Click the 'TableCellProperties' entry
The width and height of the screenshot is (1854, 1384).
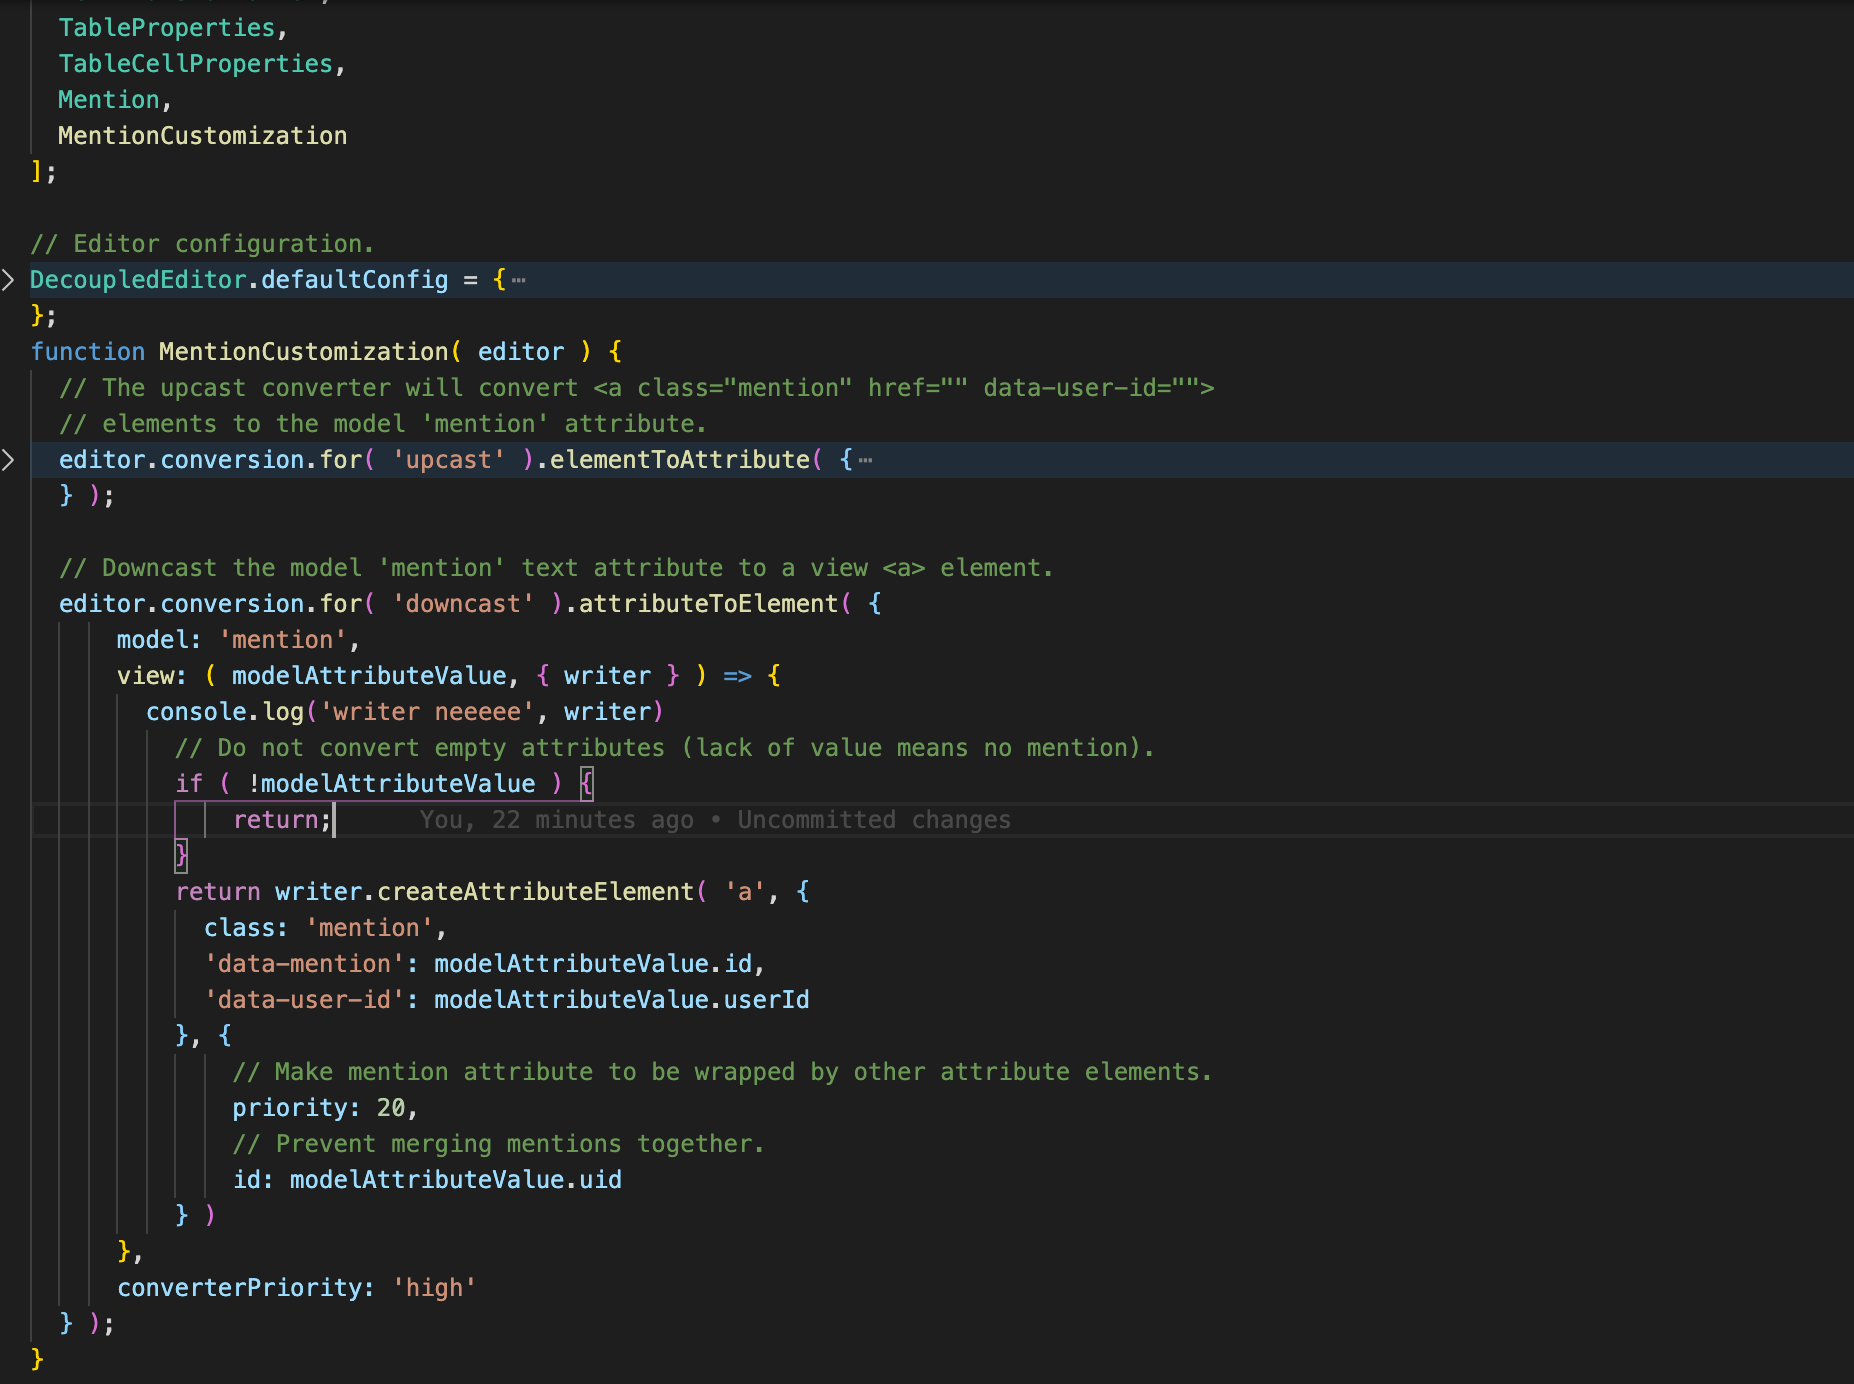tap(195, 64)
